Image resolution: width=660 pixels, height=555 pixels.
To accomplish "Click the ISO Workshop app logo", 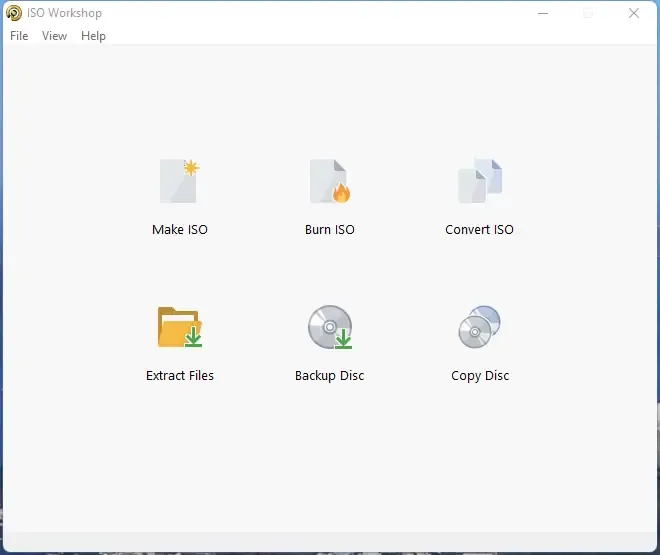I will [x=14, y=13].
